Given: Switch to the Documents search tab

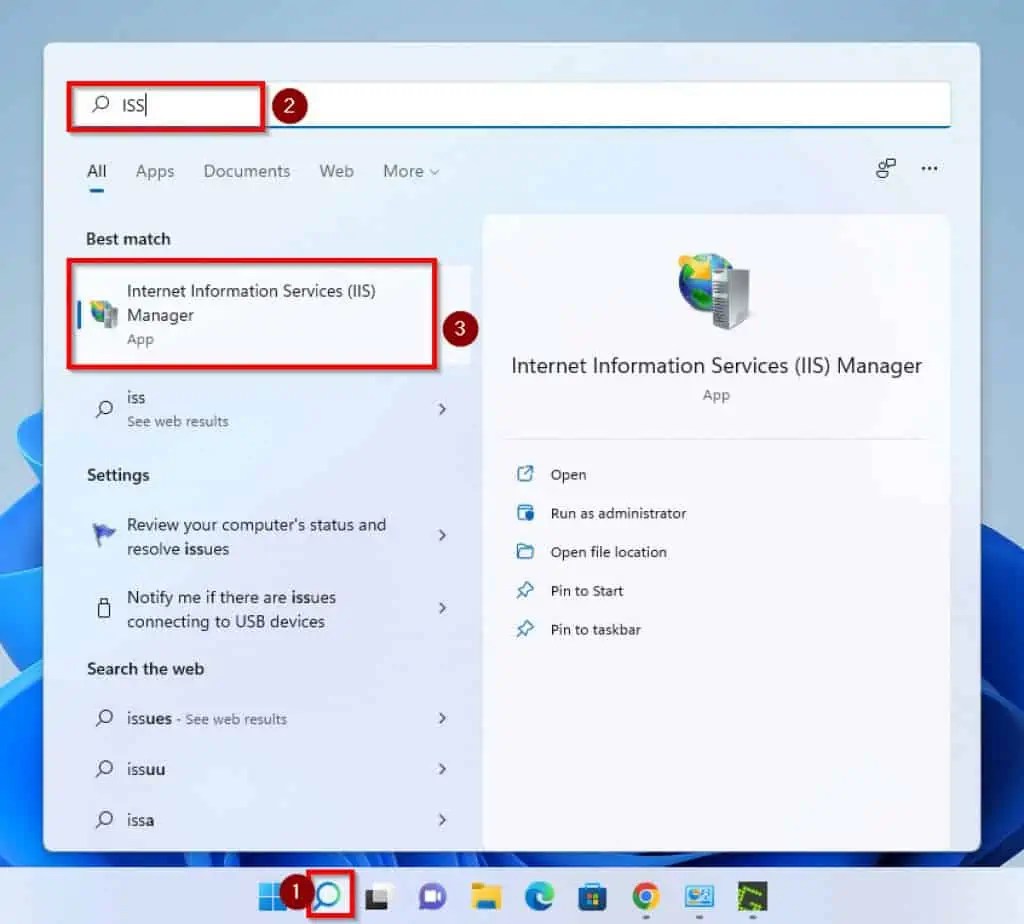Looking at the screenshot, I should click(246, 171).
